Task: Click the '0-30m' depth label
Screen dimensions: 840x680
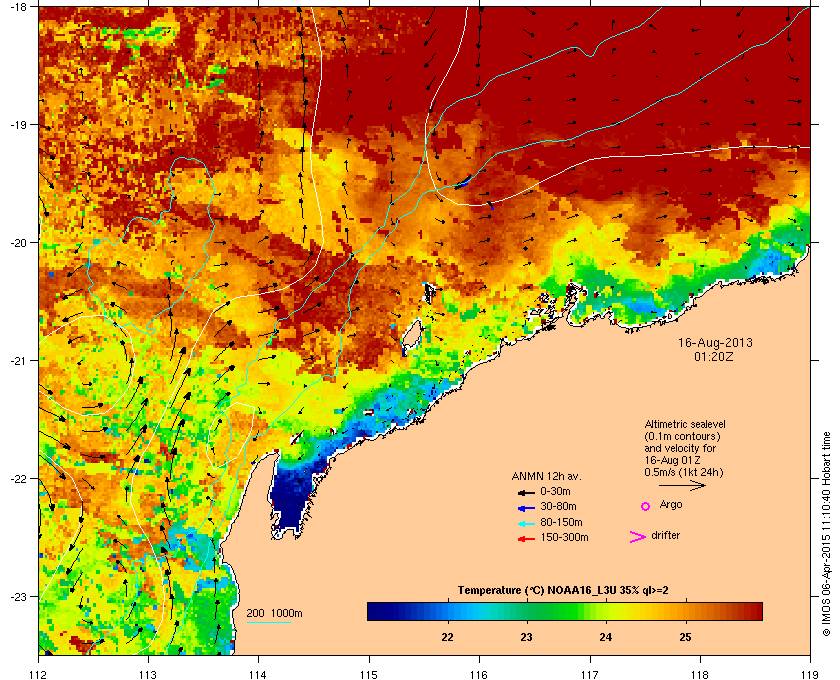Action: (x=556, y=491)
